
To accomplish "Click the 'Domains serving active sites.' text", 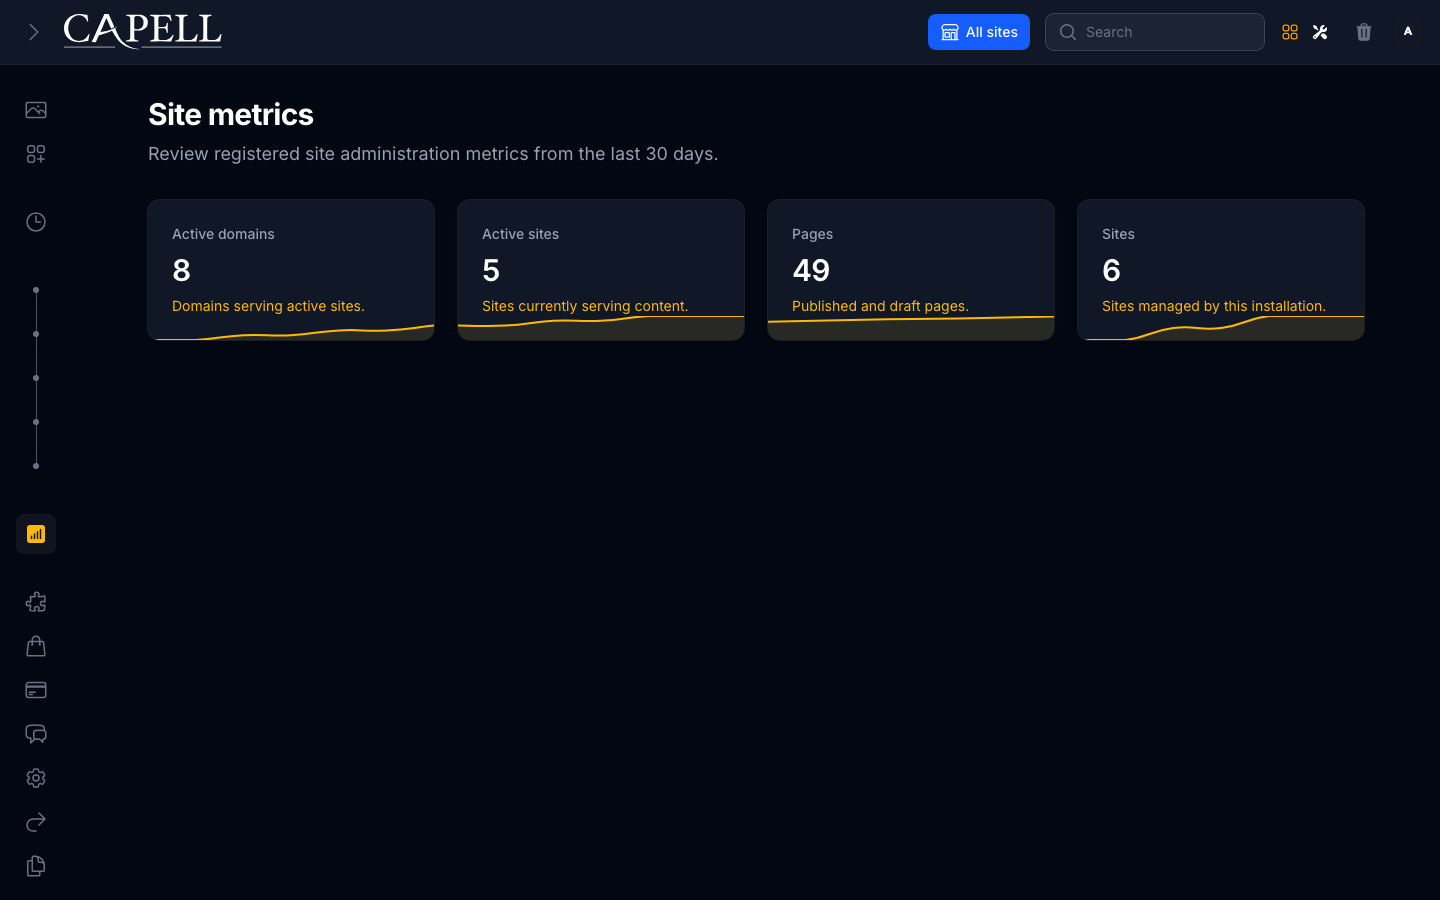I will [x=268, y=306].
